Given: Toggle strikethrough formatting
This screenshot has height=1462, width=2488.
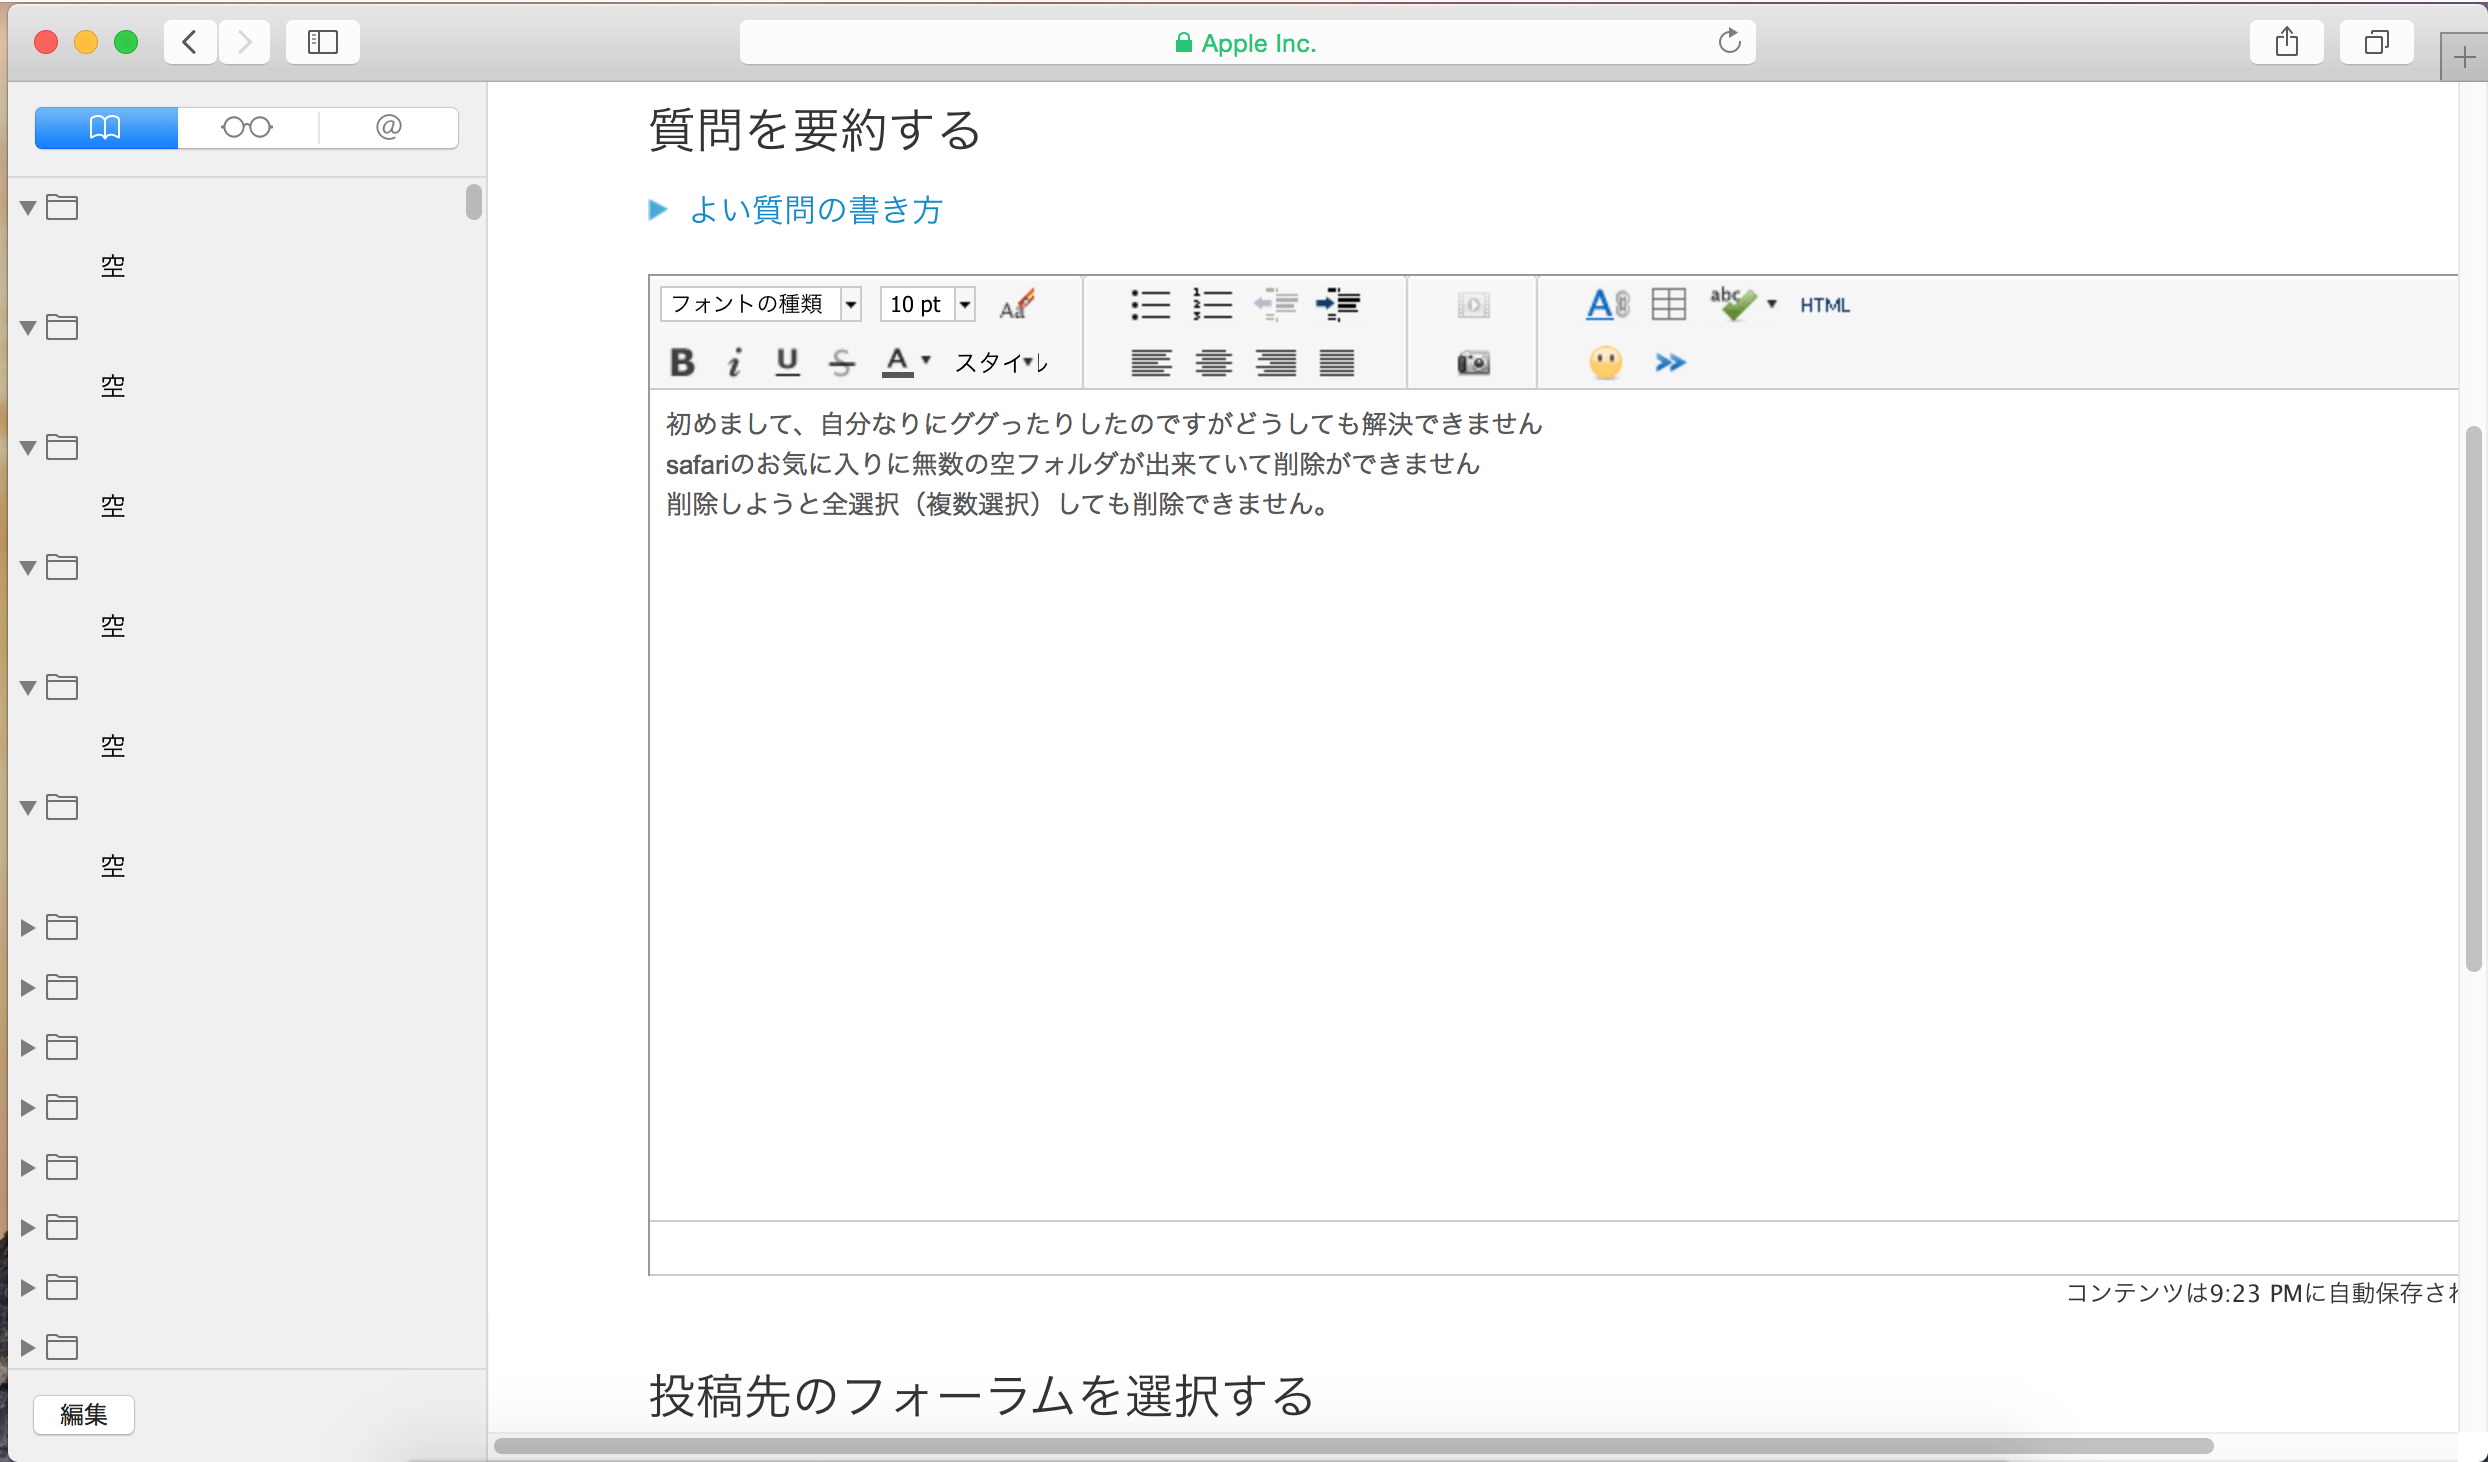Looking at the screenshot, I should [x=841, y=362].
